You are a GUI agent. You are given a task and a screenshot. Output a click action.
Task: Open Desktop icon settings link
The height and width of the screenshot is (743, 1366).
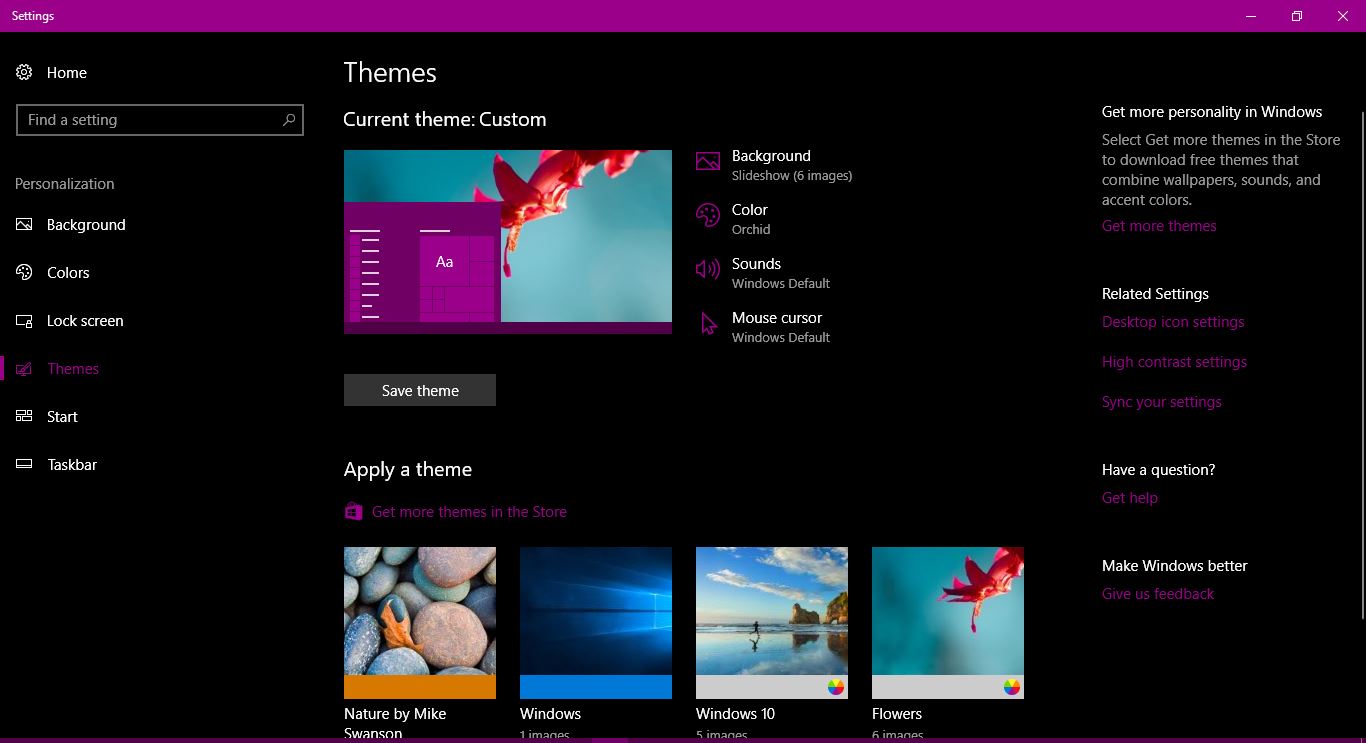pyautogui.click(x=1173, y=322)
